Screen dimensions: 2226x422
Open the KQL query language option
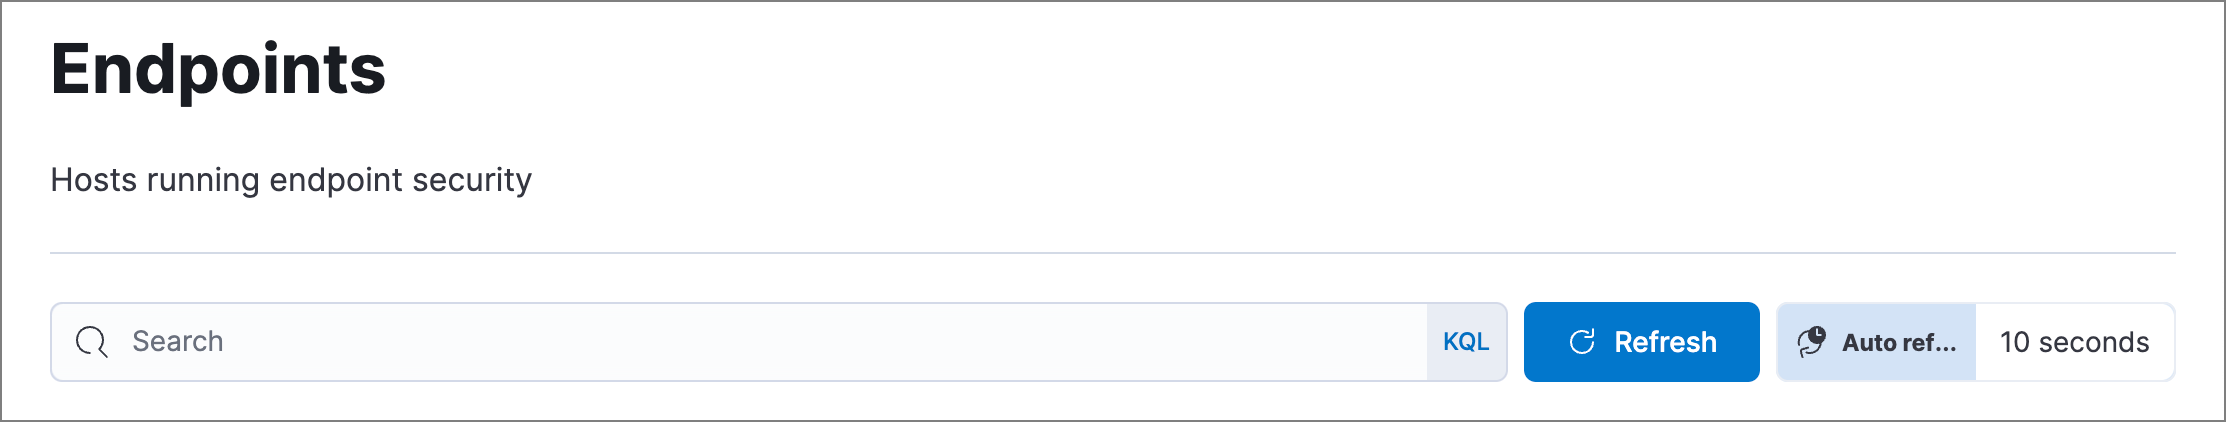[1466, 342]
